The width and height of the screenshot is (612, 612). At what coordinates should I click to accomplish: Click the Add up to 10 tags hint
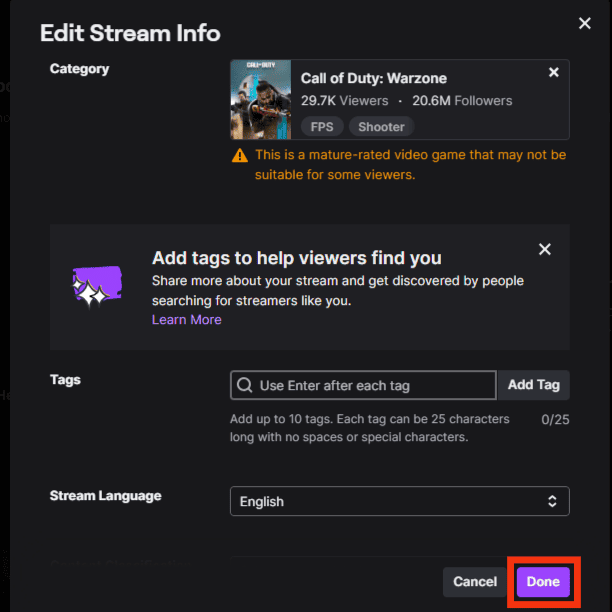[370, 428]
